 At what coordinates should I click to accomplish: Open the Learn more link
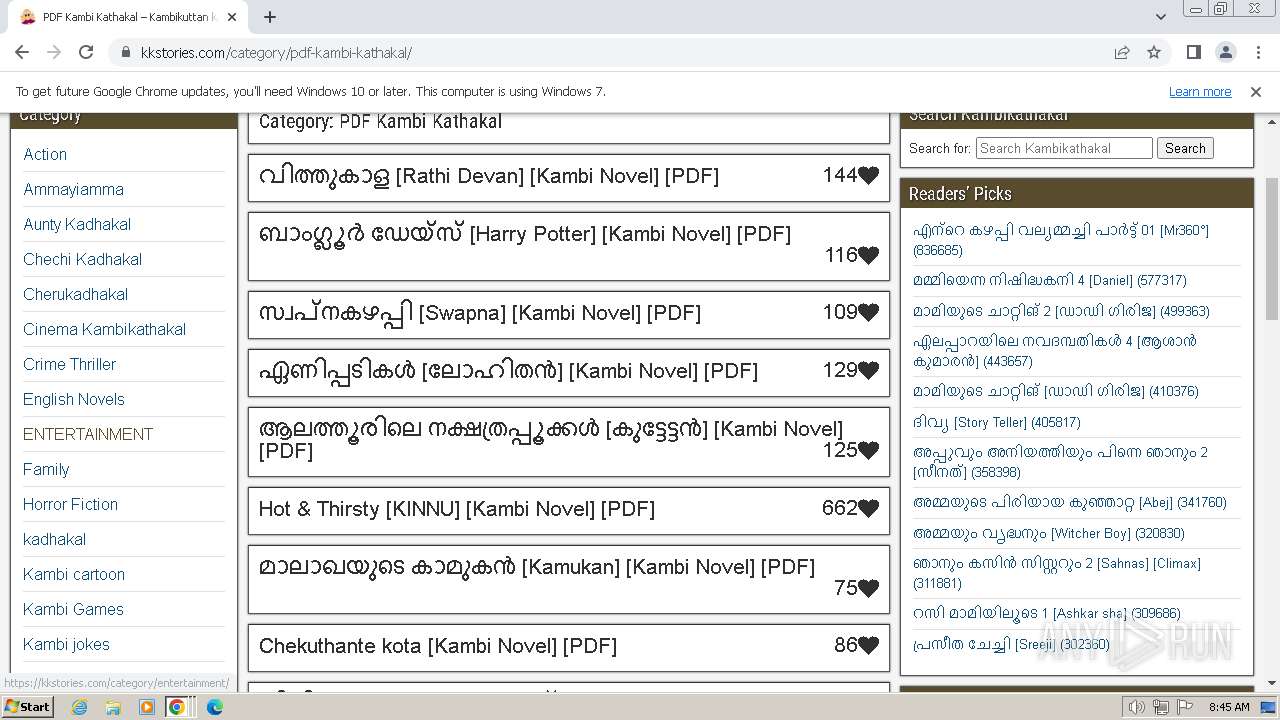pos(1200,91)
